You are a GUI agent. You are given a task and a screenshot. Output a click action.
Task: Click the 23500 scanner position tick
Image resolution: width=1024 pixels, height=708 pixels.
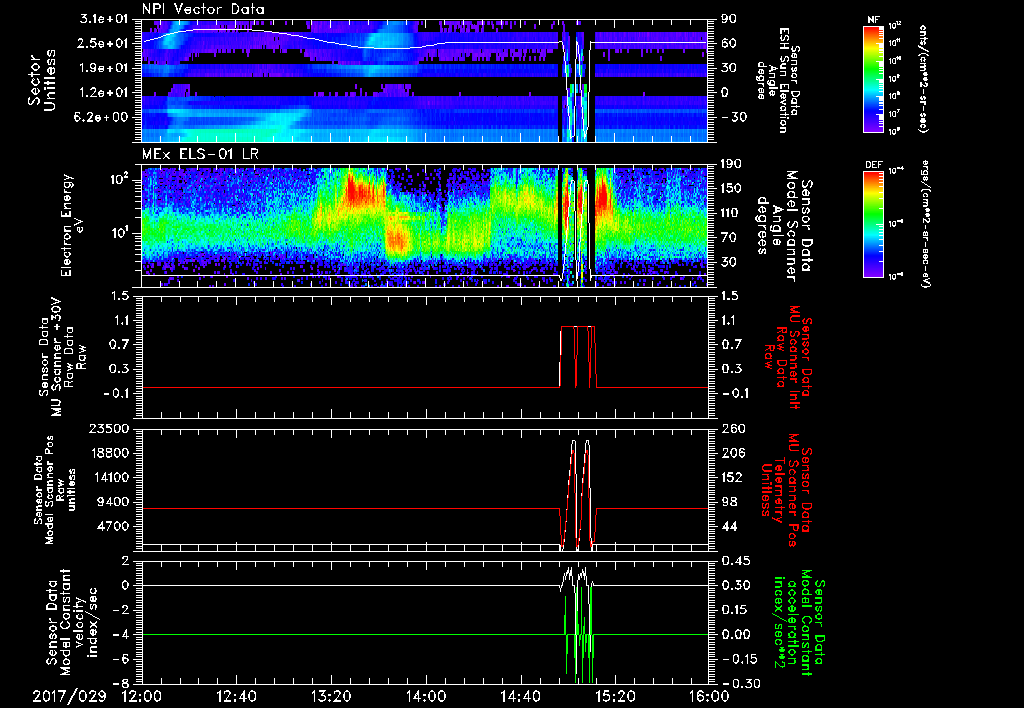110,428
